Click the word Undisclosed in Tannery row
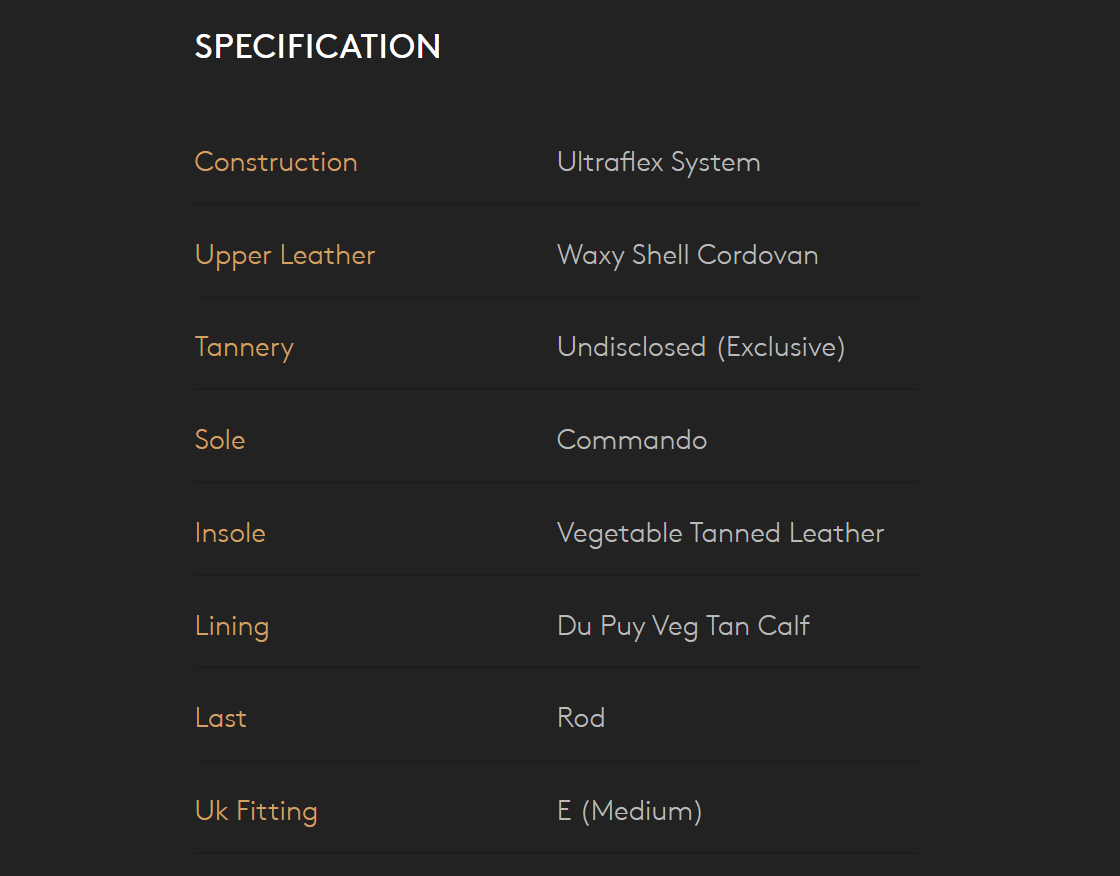 pos(631,347)
